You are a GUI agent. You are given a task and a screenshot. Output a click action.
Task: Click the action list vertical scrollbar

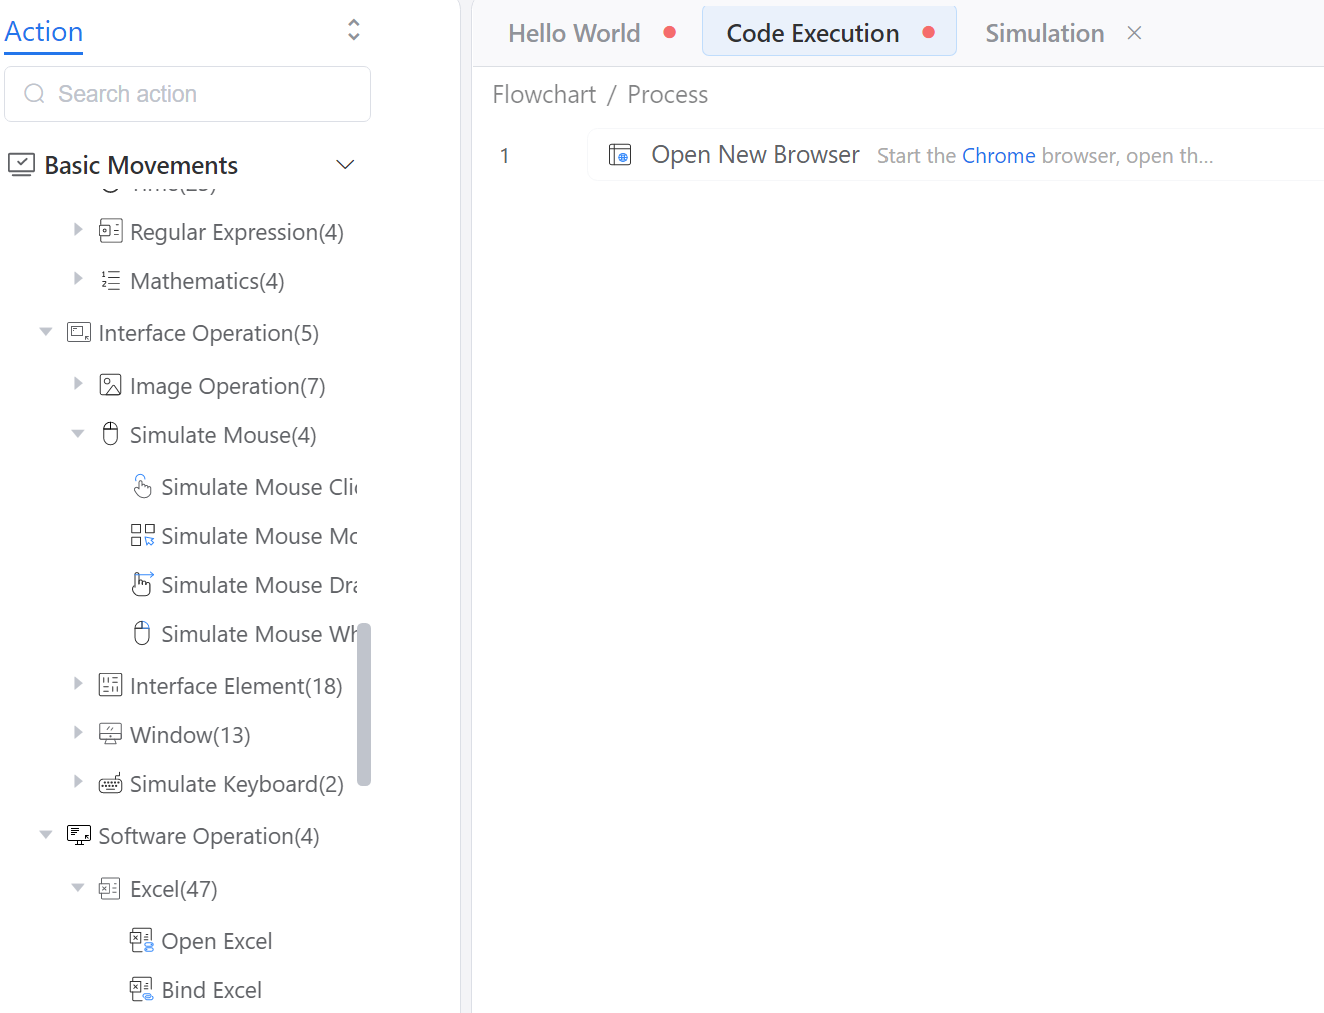364,704
